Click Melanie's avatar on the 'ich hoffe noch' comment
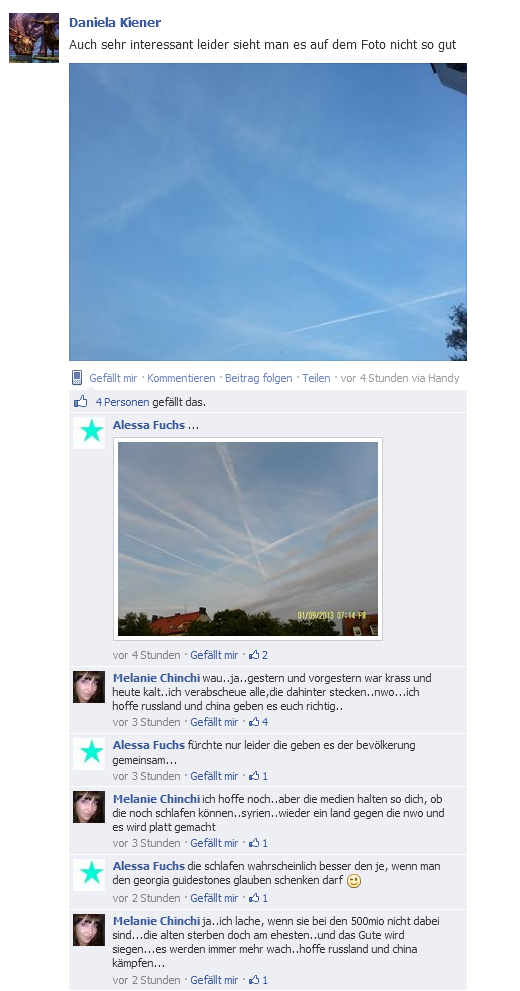The height and width of the screenshot is (991, 520). coord(89,806)
